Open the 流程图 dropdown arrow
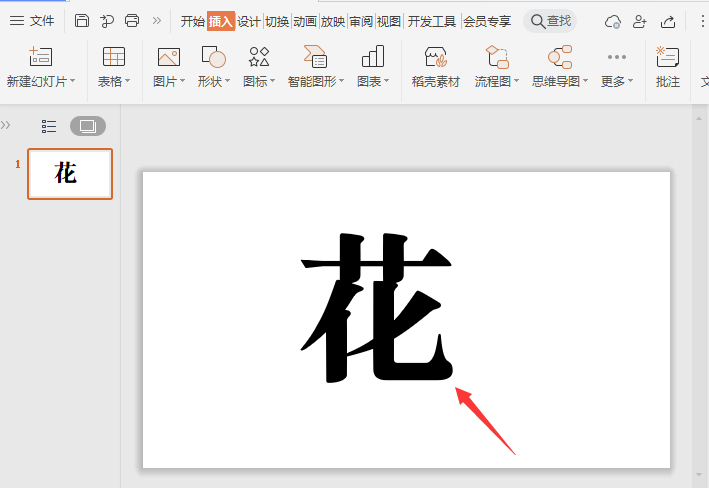The image size is (709, 488). [516, 81]
